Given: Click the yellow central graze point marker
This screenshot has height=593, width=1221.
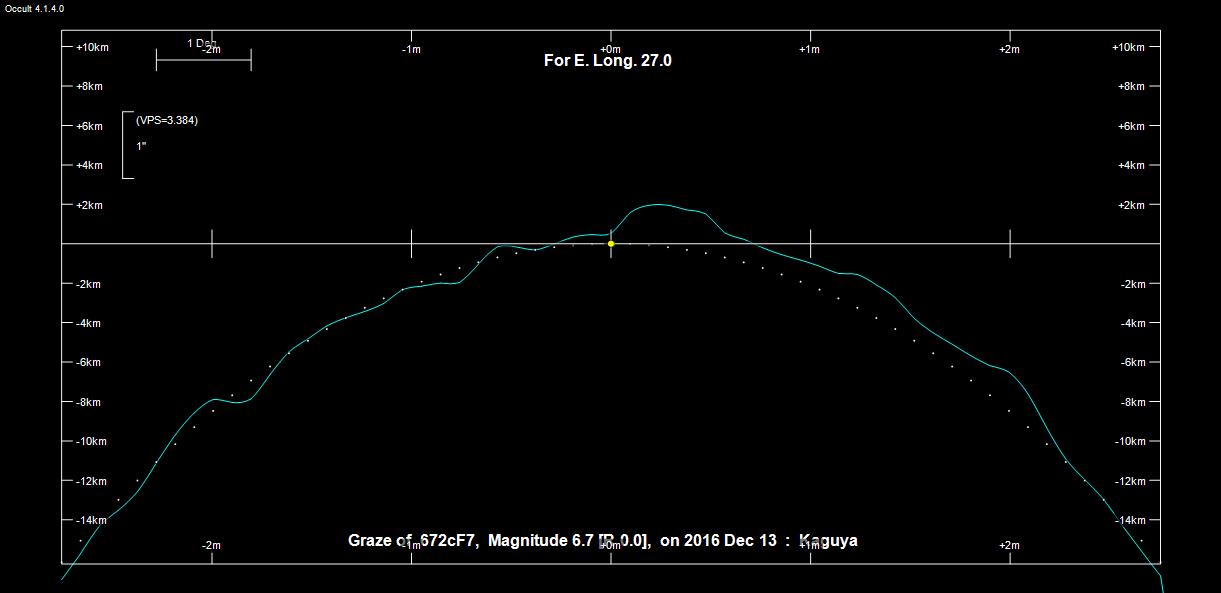Looking at the screenshot, I should tap(611, 243).
